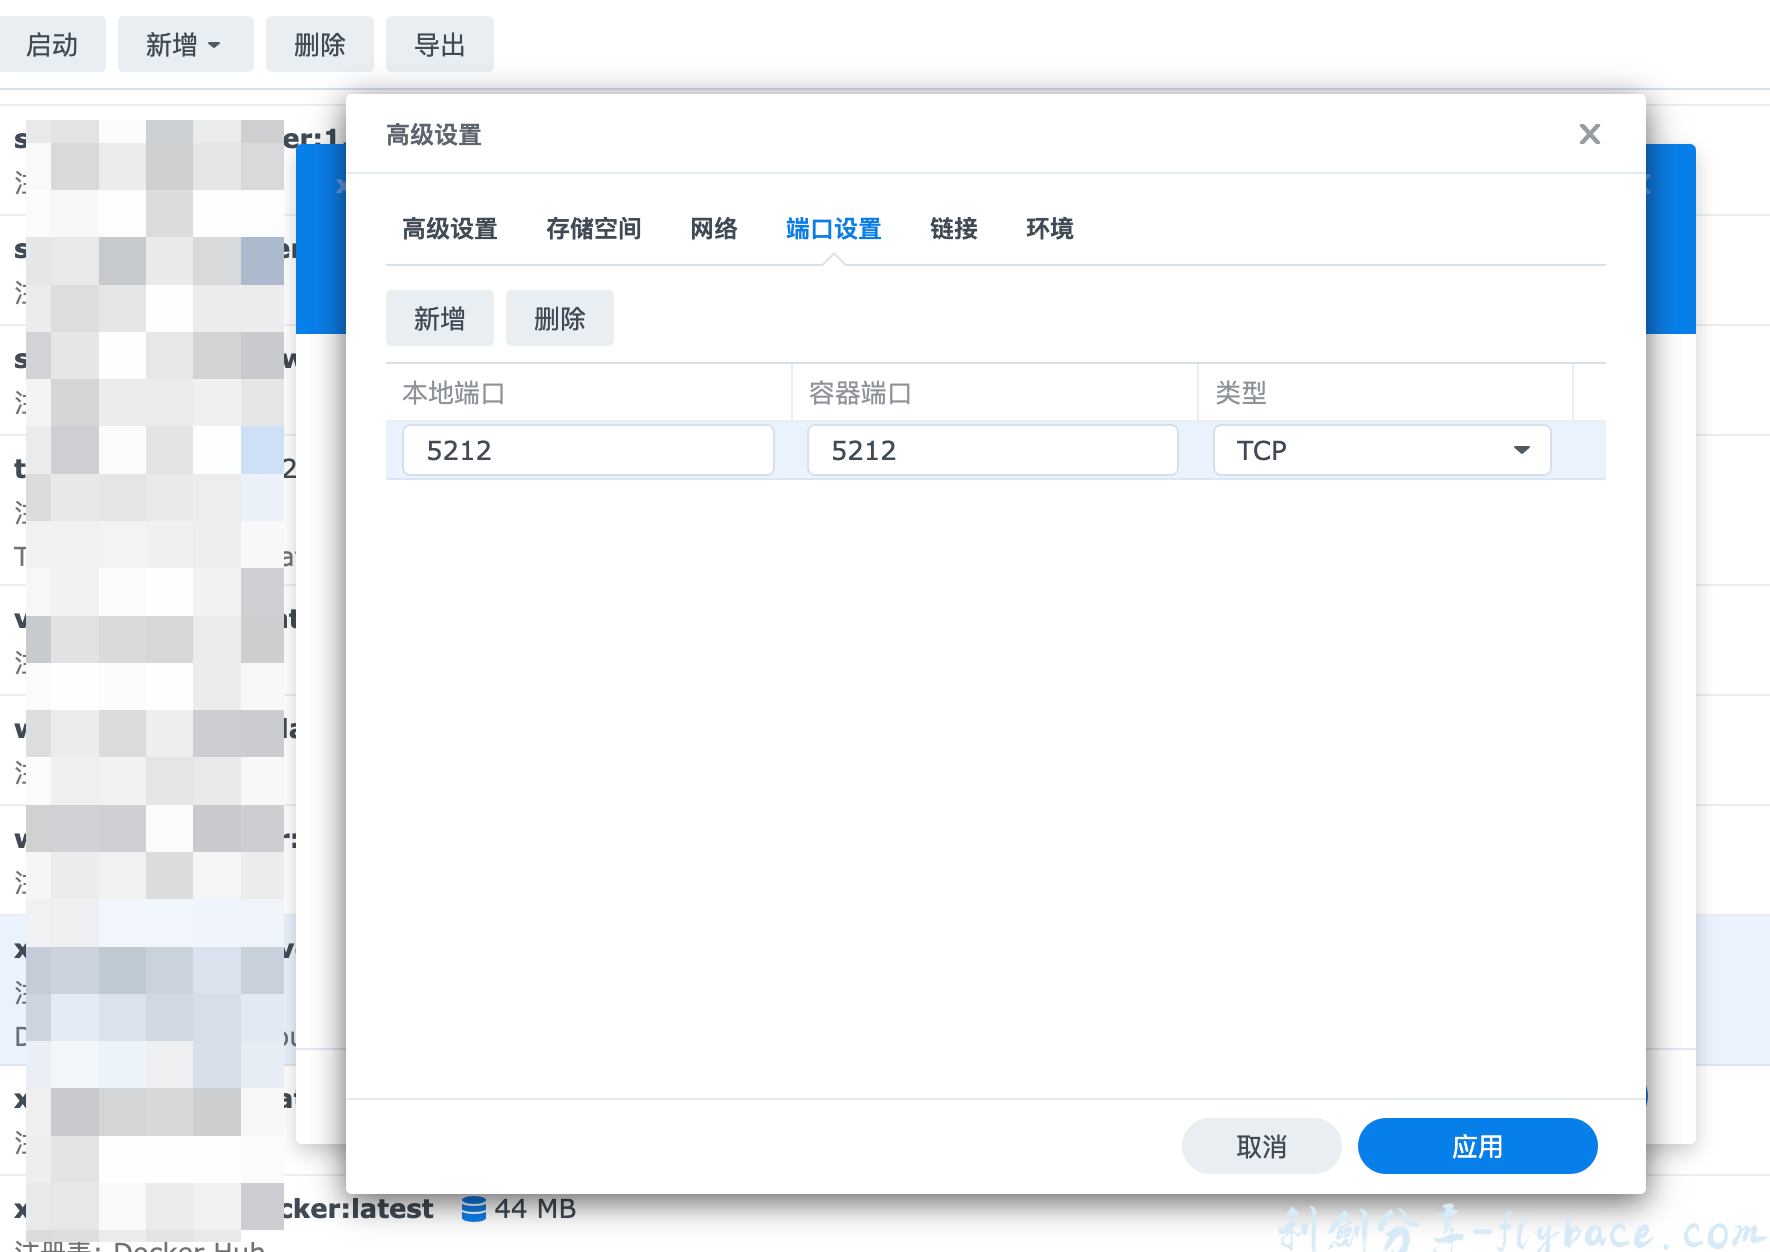Click 新增 to add a port mapping
The image size is (1770, 1252).
[x=439, y=317]
